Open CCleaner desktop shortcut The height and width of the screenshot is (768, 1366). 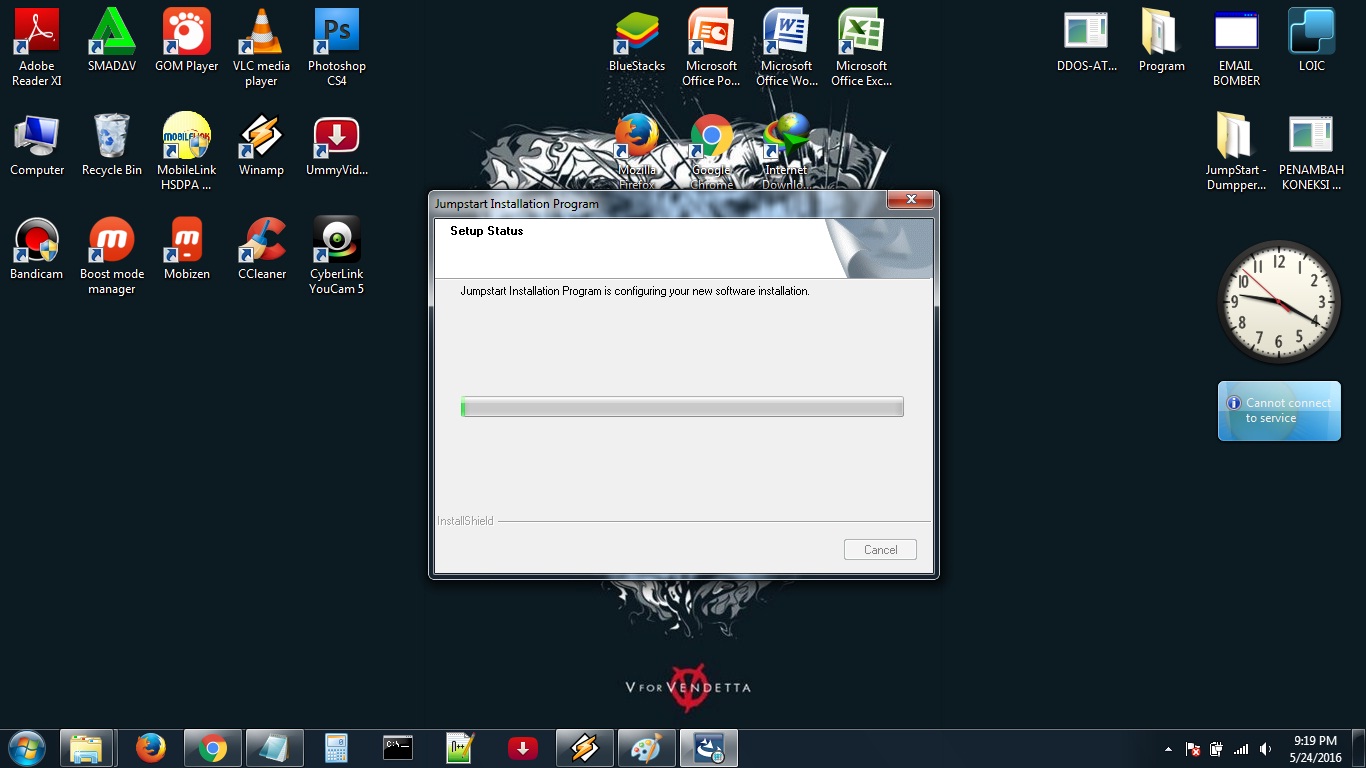point(261,249)
